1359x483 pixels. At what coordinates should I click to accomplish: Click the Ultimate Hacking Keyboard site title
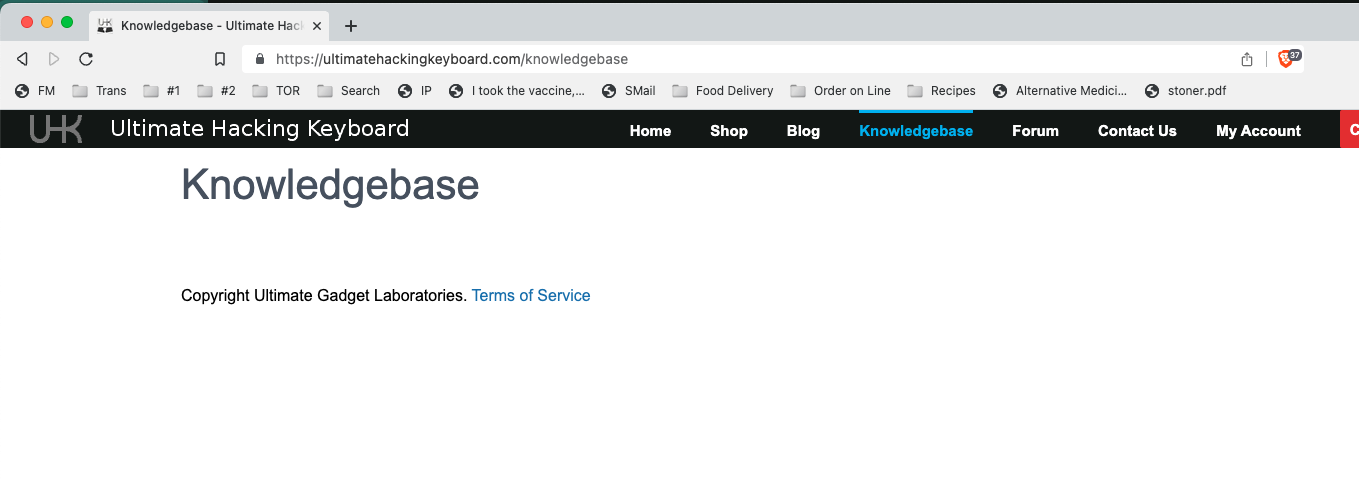coord(260,129)
